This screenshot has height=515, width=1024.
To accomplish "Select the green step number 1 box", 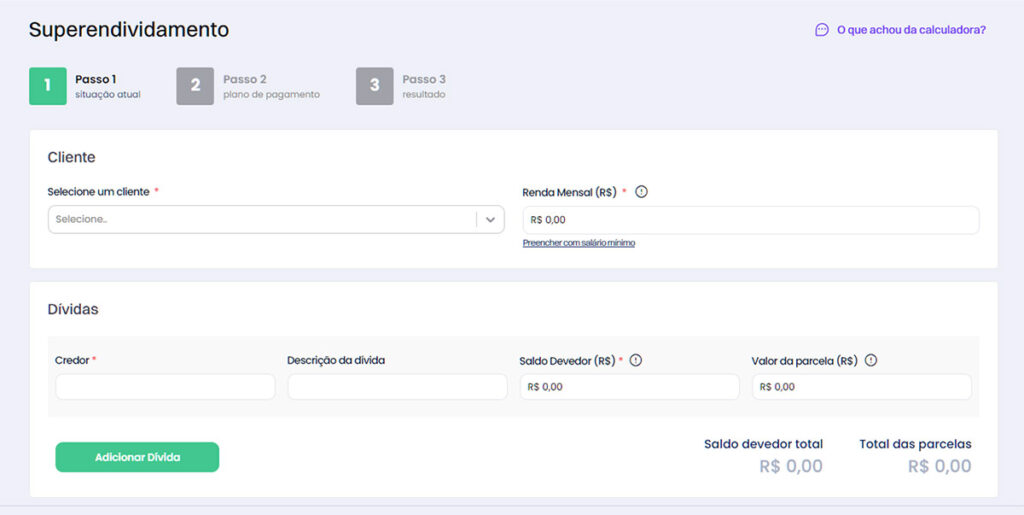I will [x=47, y=86].
